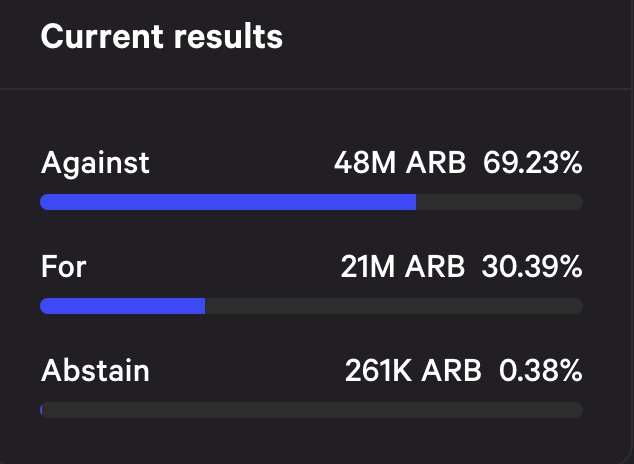
Task: Click the ARB token text in the Against row
Action: [436, 163]
